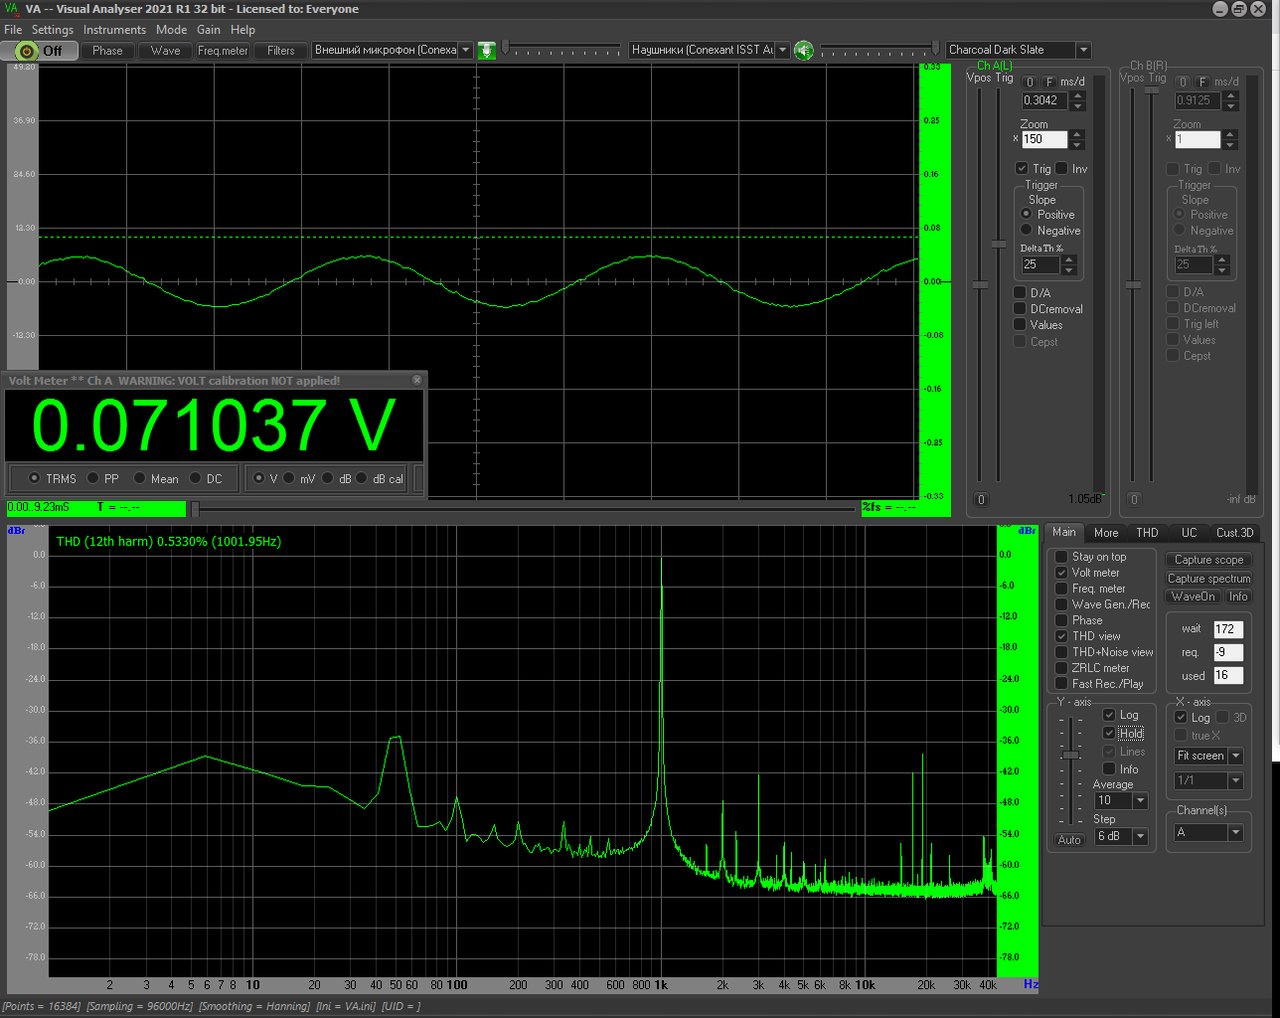Open the microphone input device dropdown
The width and height of the screenshot is (1280, 1018).
point(466,50)
